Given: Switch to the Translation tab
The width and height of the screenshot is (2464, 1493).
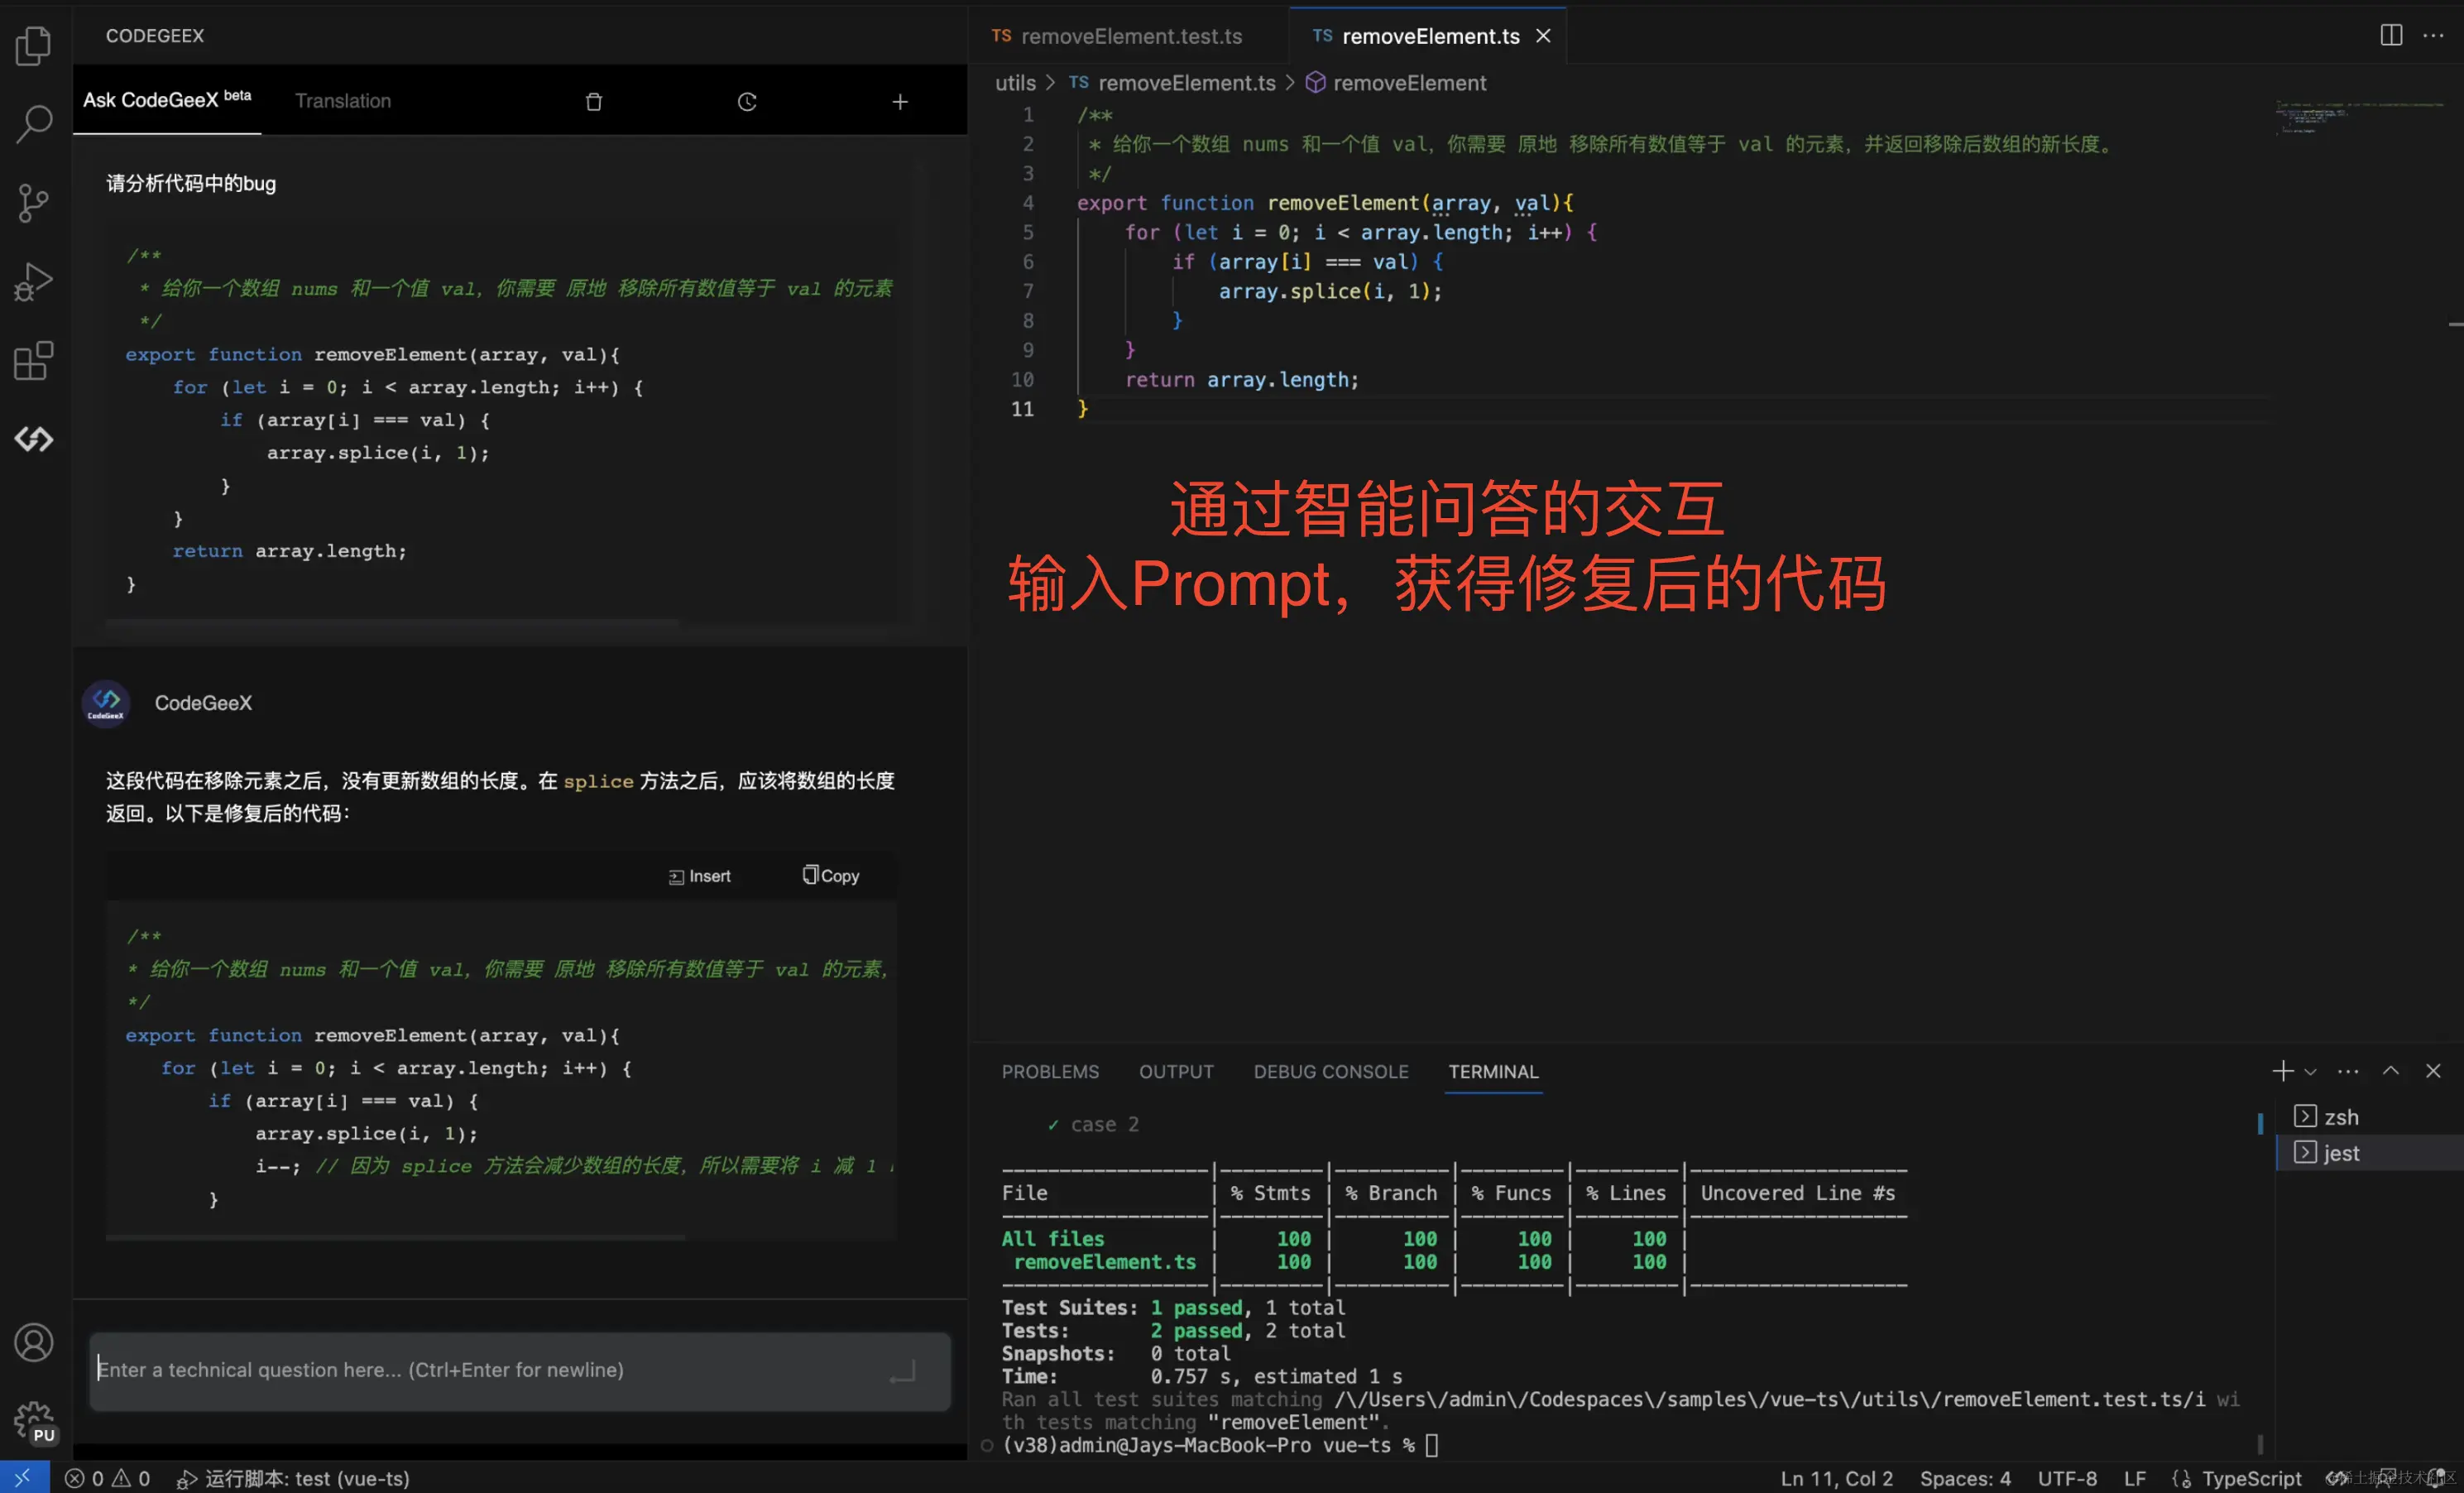Looking at the screenshot, I should point(343,101).
